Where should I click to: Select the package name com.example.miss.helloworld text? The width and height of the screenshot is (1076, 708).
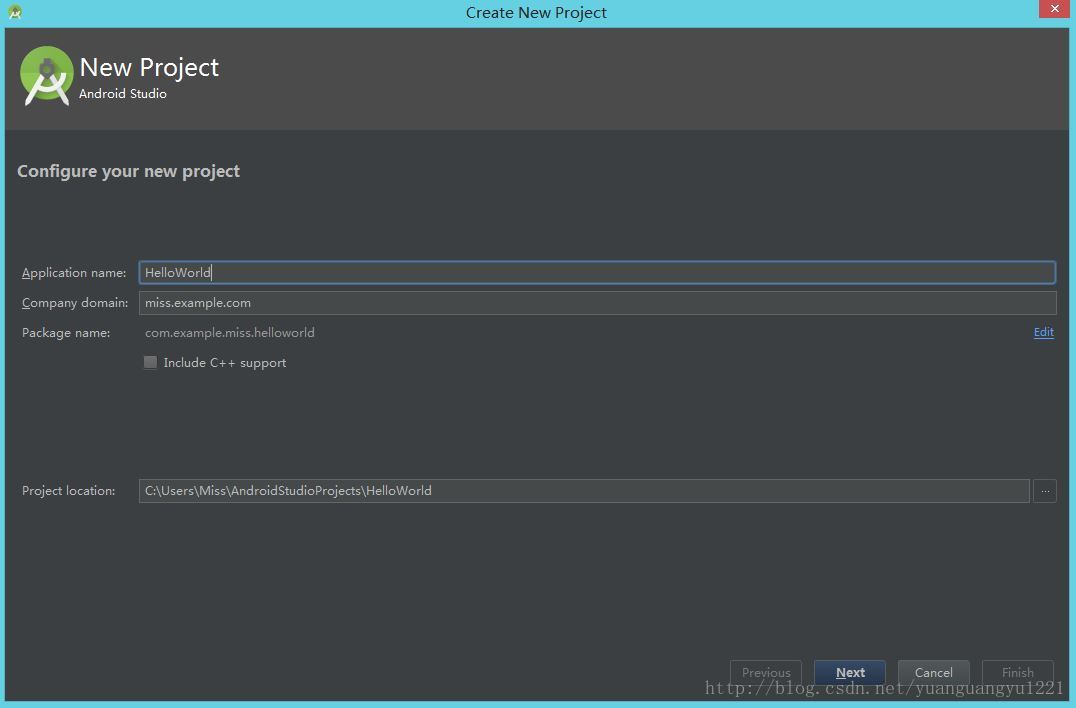tap(230, 333)
